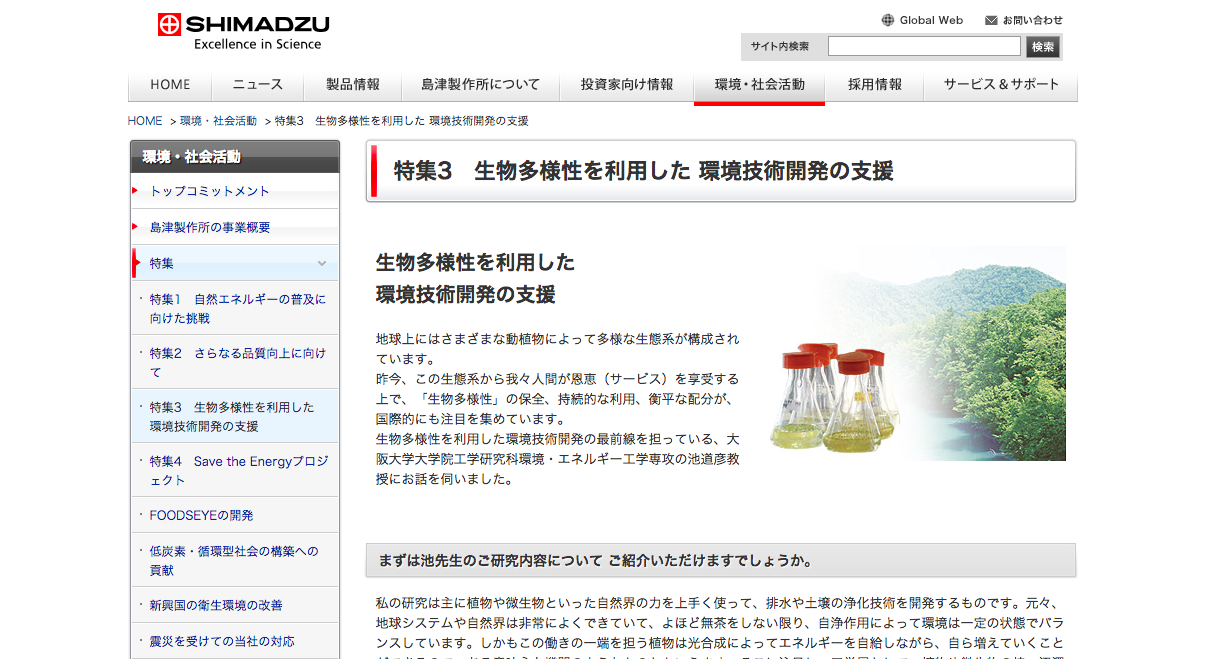Open サービス＆サポート navigation tab
Viewport: 1207px width, 659px height.
click(1001, 85)
